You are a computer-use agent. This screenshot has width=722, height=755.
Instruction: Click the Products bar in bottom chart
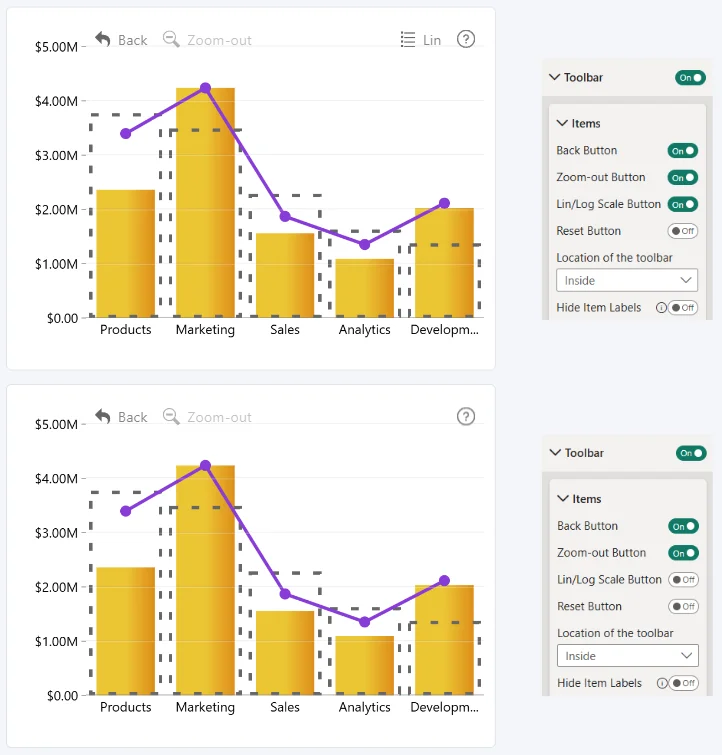126,631
